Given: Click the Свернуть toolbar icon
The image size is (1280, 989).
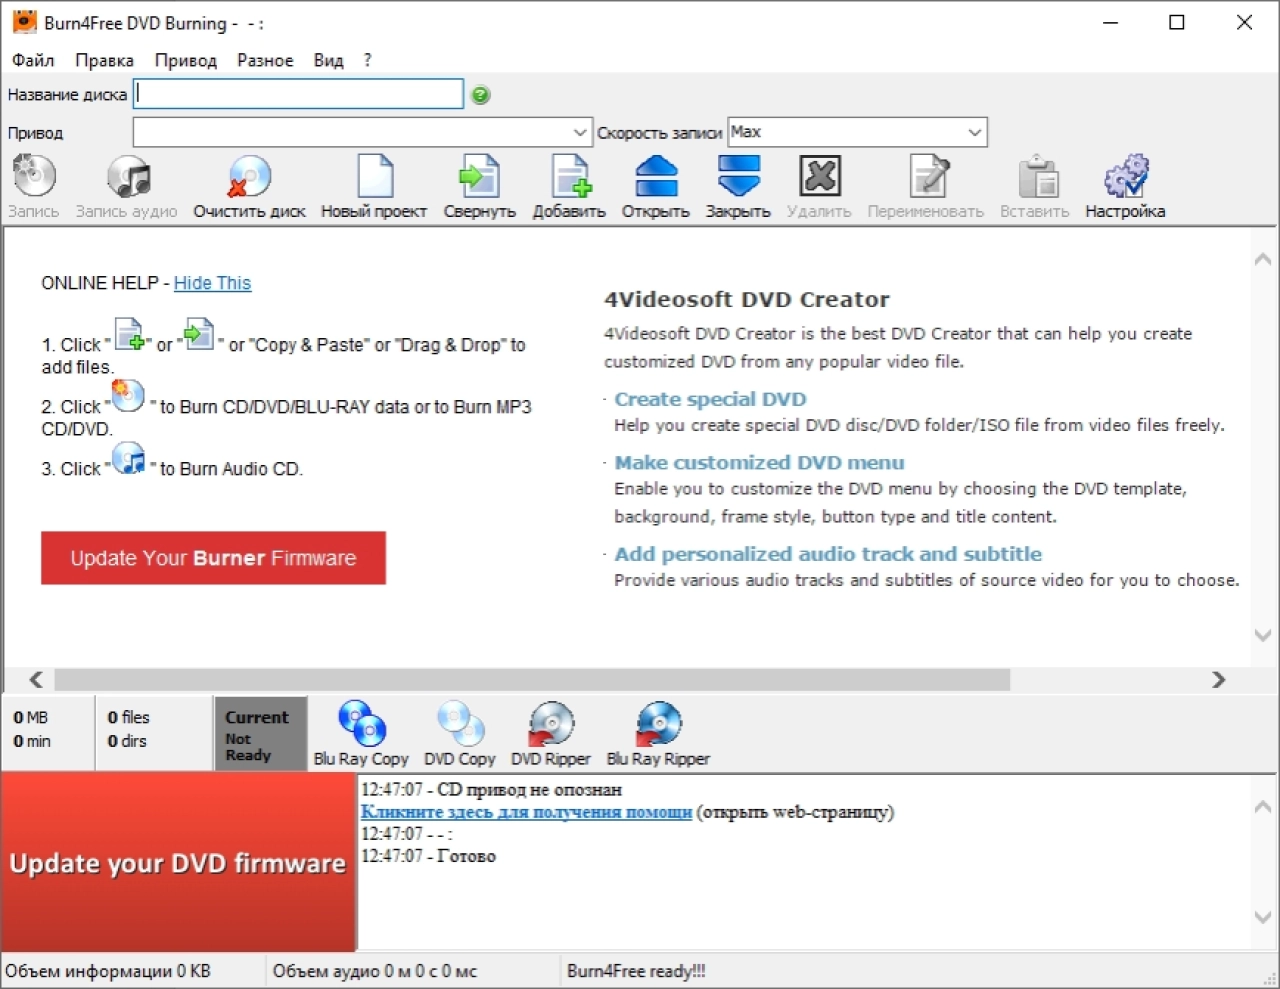Looking at the screenshot, I should (x=480, y=178).
